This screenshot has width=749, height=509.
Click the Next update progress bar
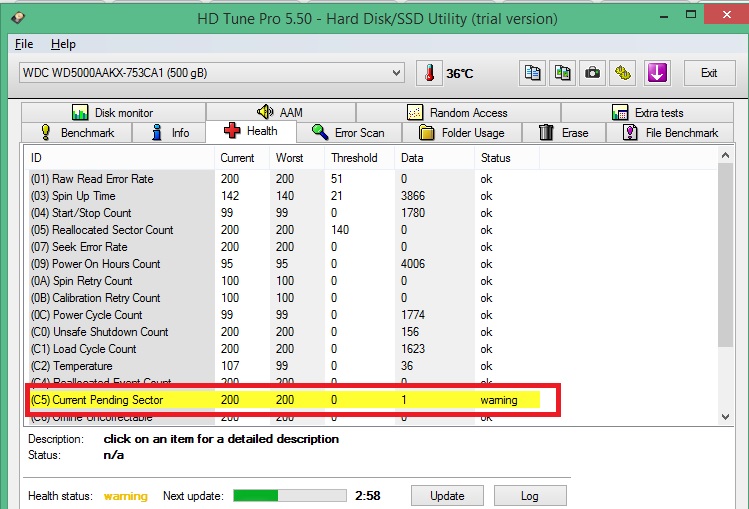[290, 496]
